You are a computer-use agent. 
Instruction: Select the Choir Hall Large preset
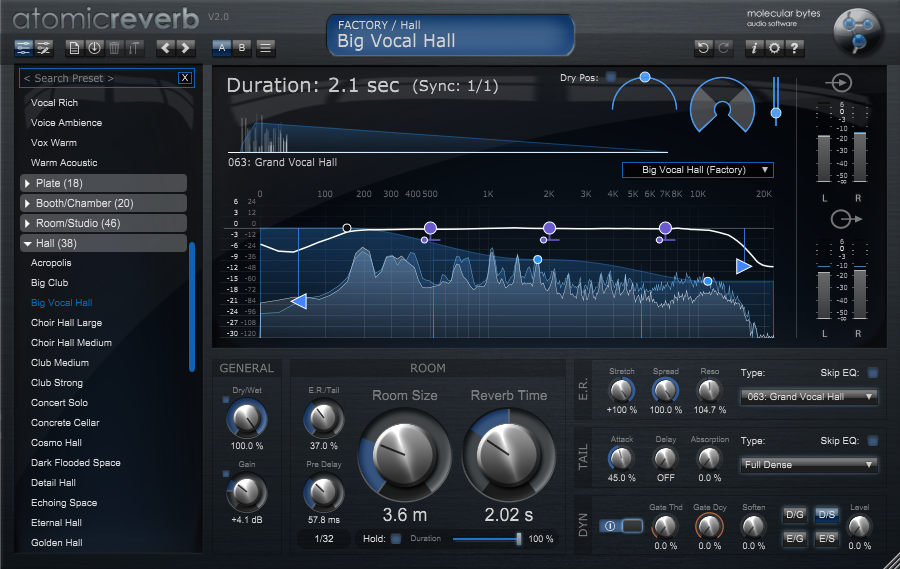coord(66,323)
